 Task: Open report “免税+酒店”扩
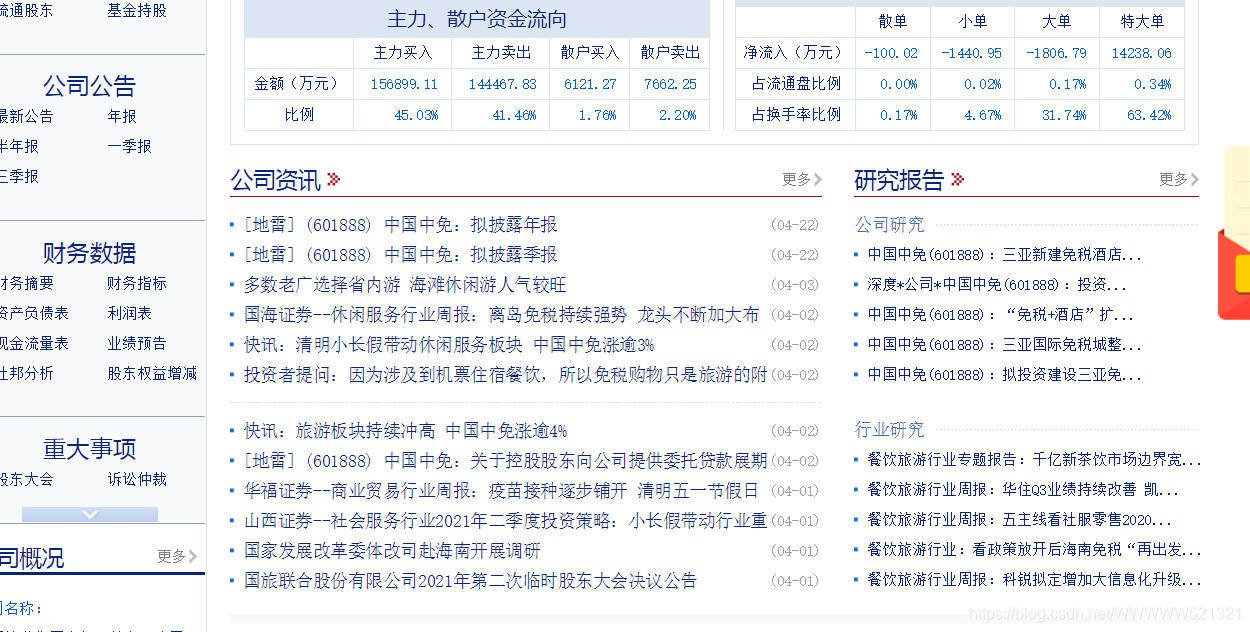tap(1000, 315)
